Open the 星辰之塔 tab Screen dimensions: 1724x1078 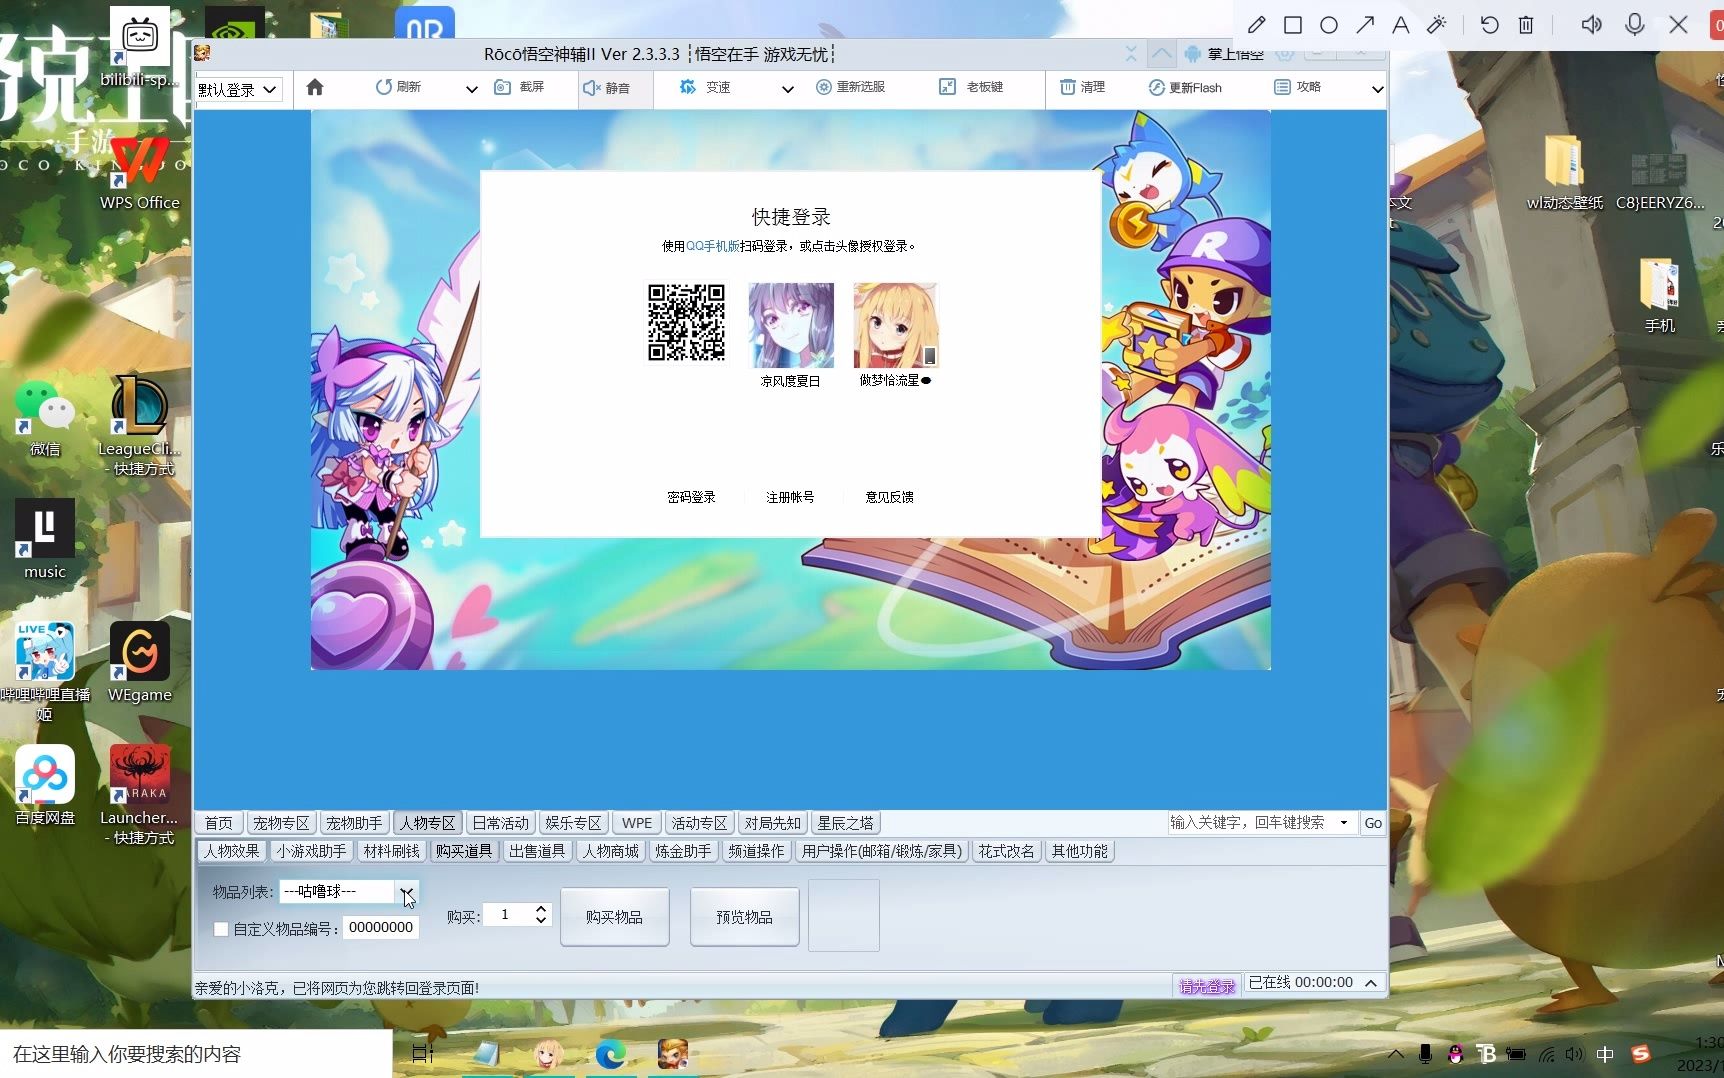point(845,823)
